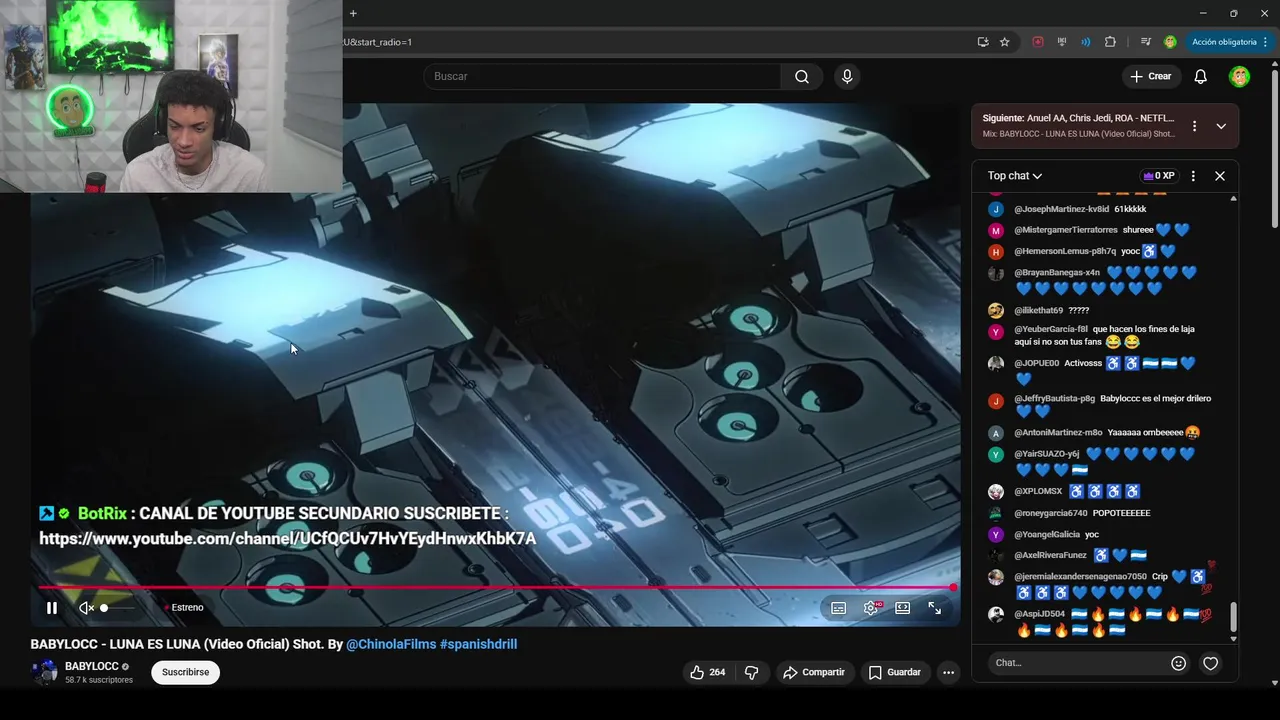Open the BABYLOCC channel name link
The width and height of the screenshot is (1280, 720).
92,666
